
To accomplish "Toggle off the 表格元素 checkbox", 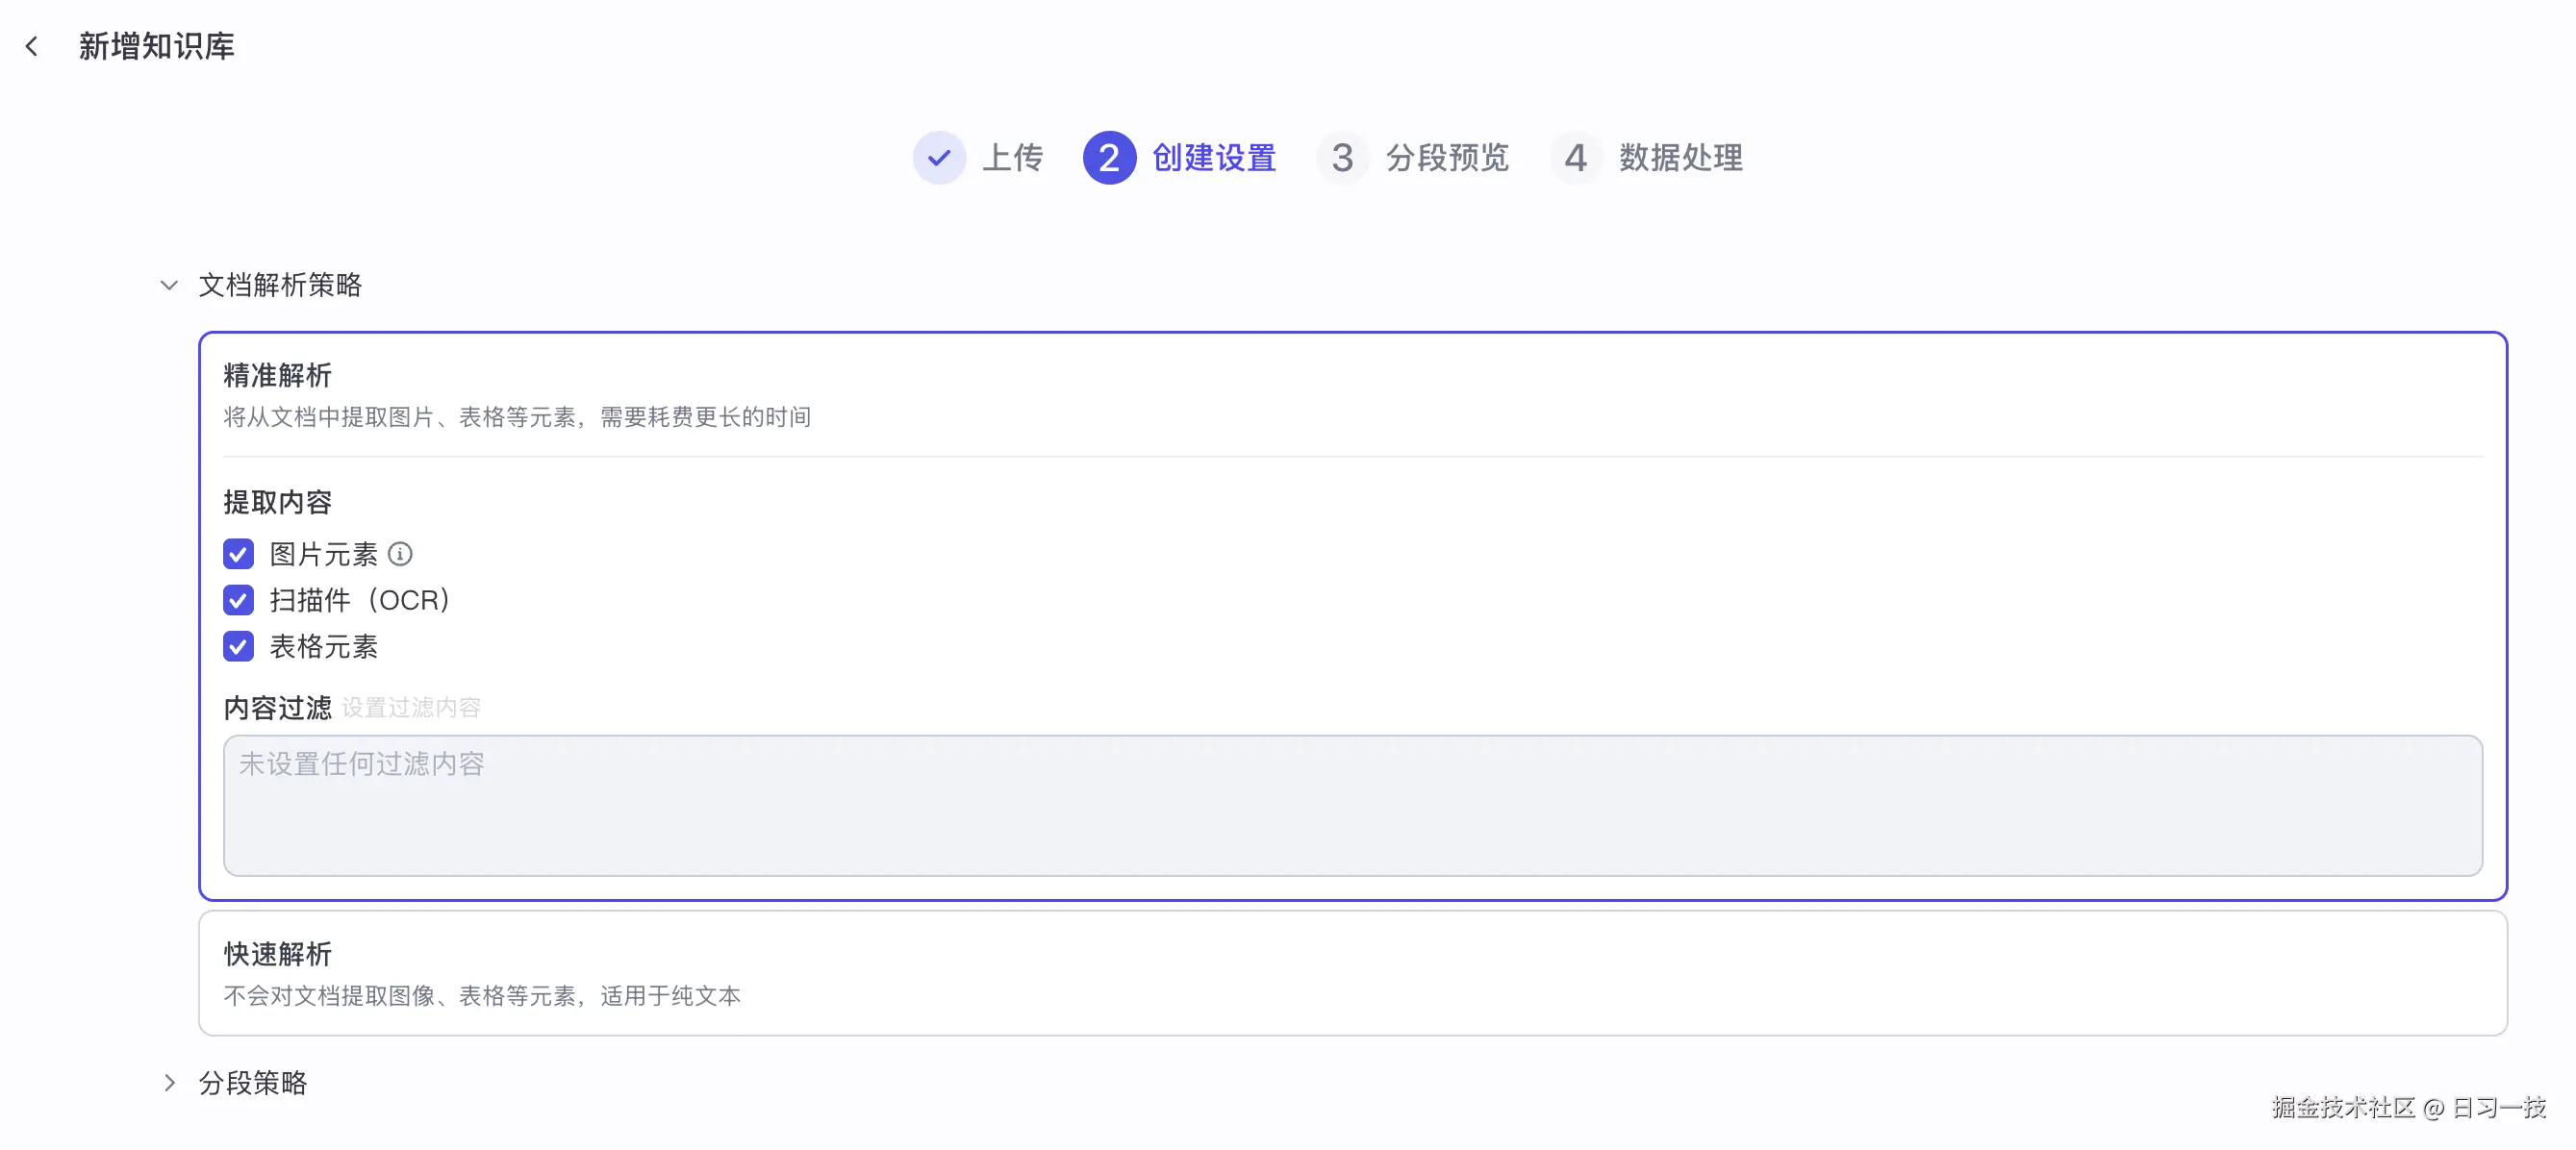I will coord(238,647).
